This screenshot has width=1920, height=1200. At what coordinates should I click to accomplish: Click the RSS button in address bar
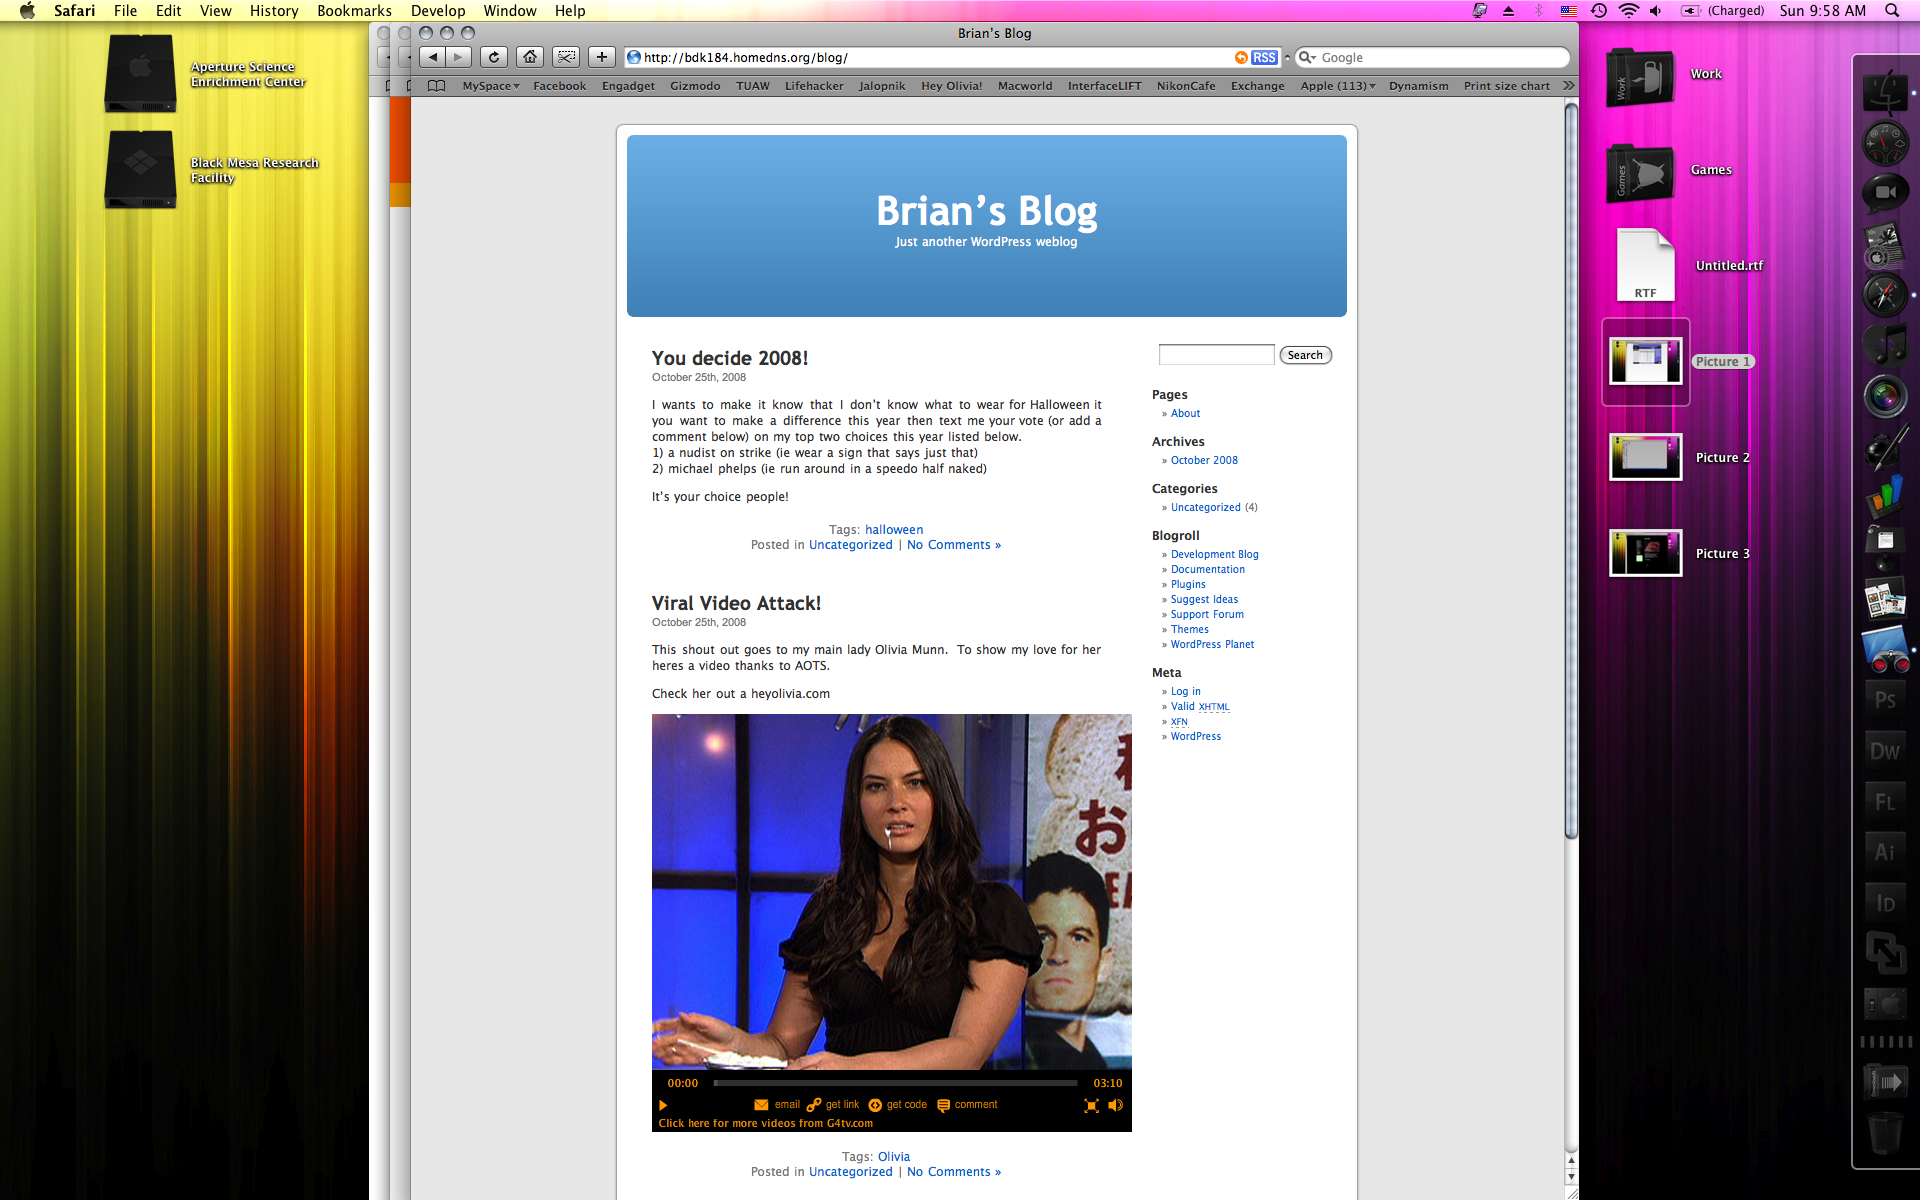tap(1264, 58)
